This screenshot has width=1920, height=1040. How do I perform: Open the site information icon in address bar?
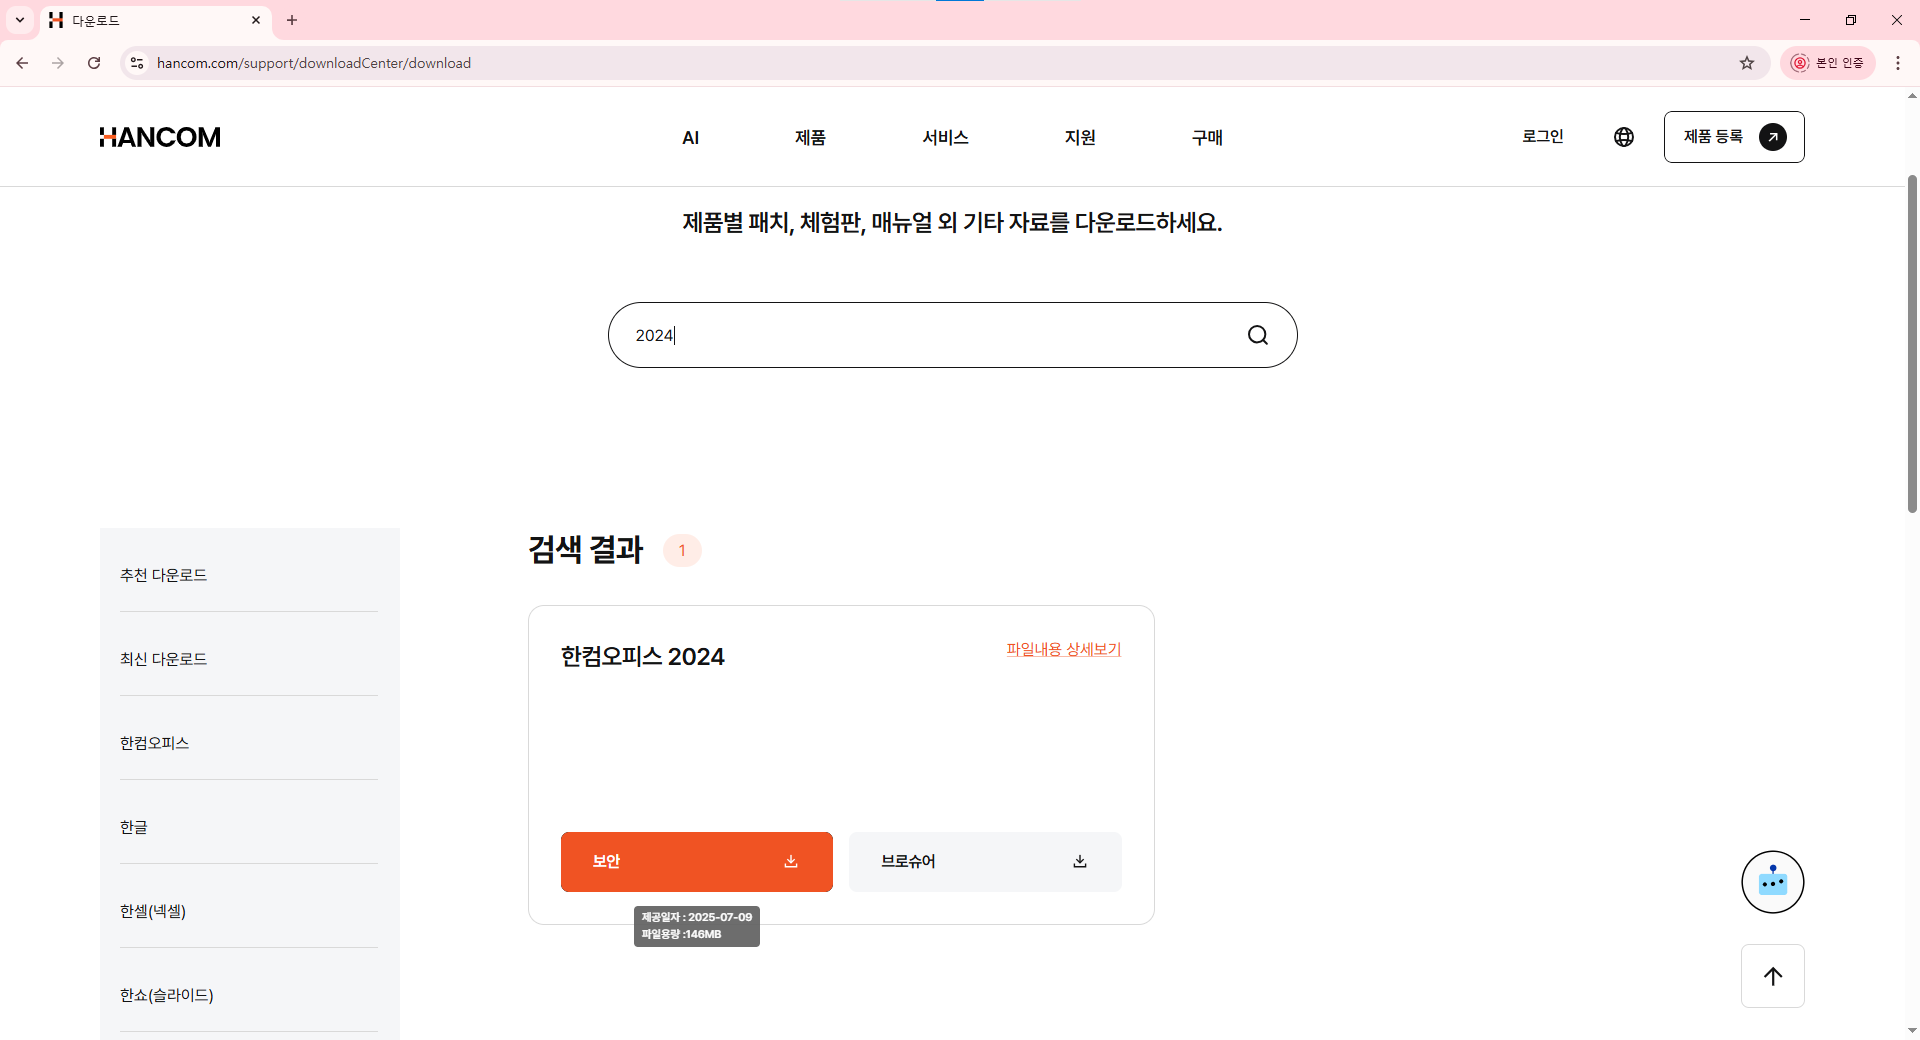coord(136,62)
